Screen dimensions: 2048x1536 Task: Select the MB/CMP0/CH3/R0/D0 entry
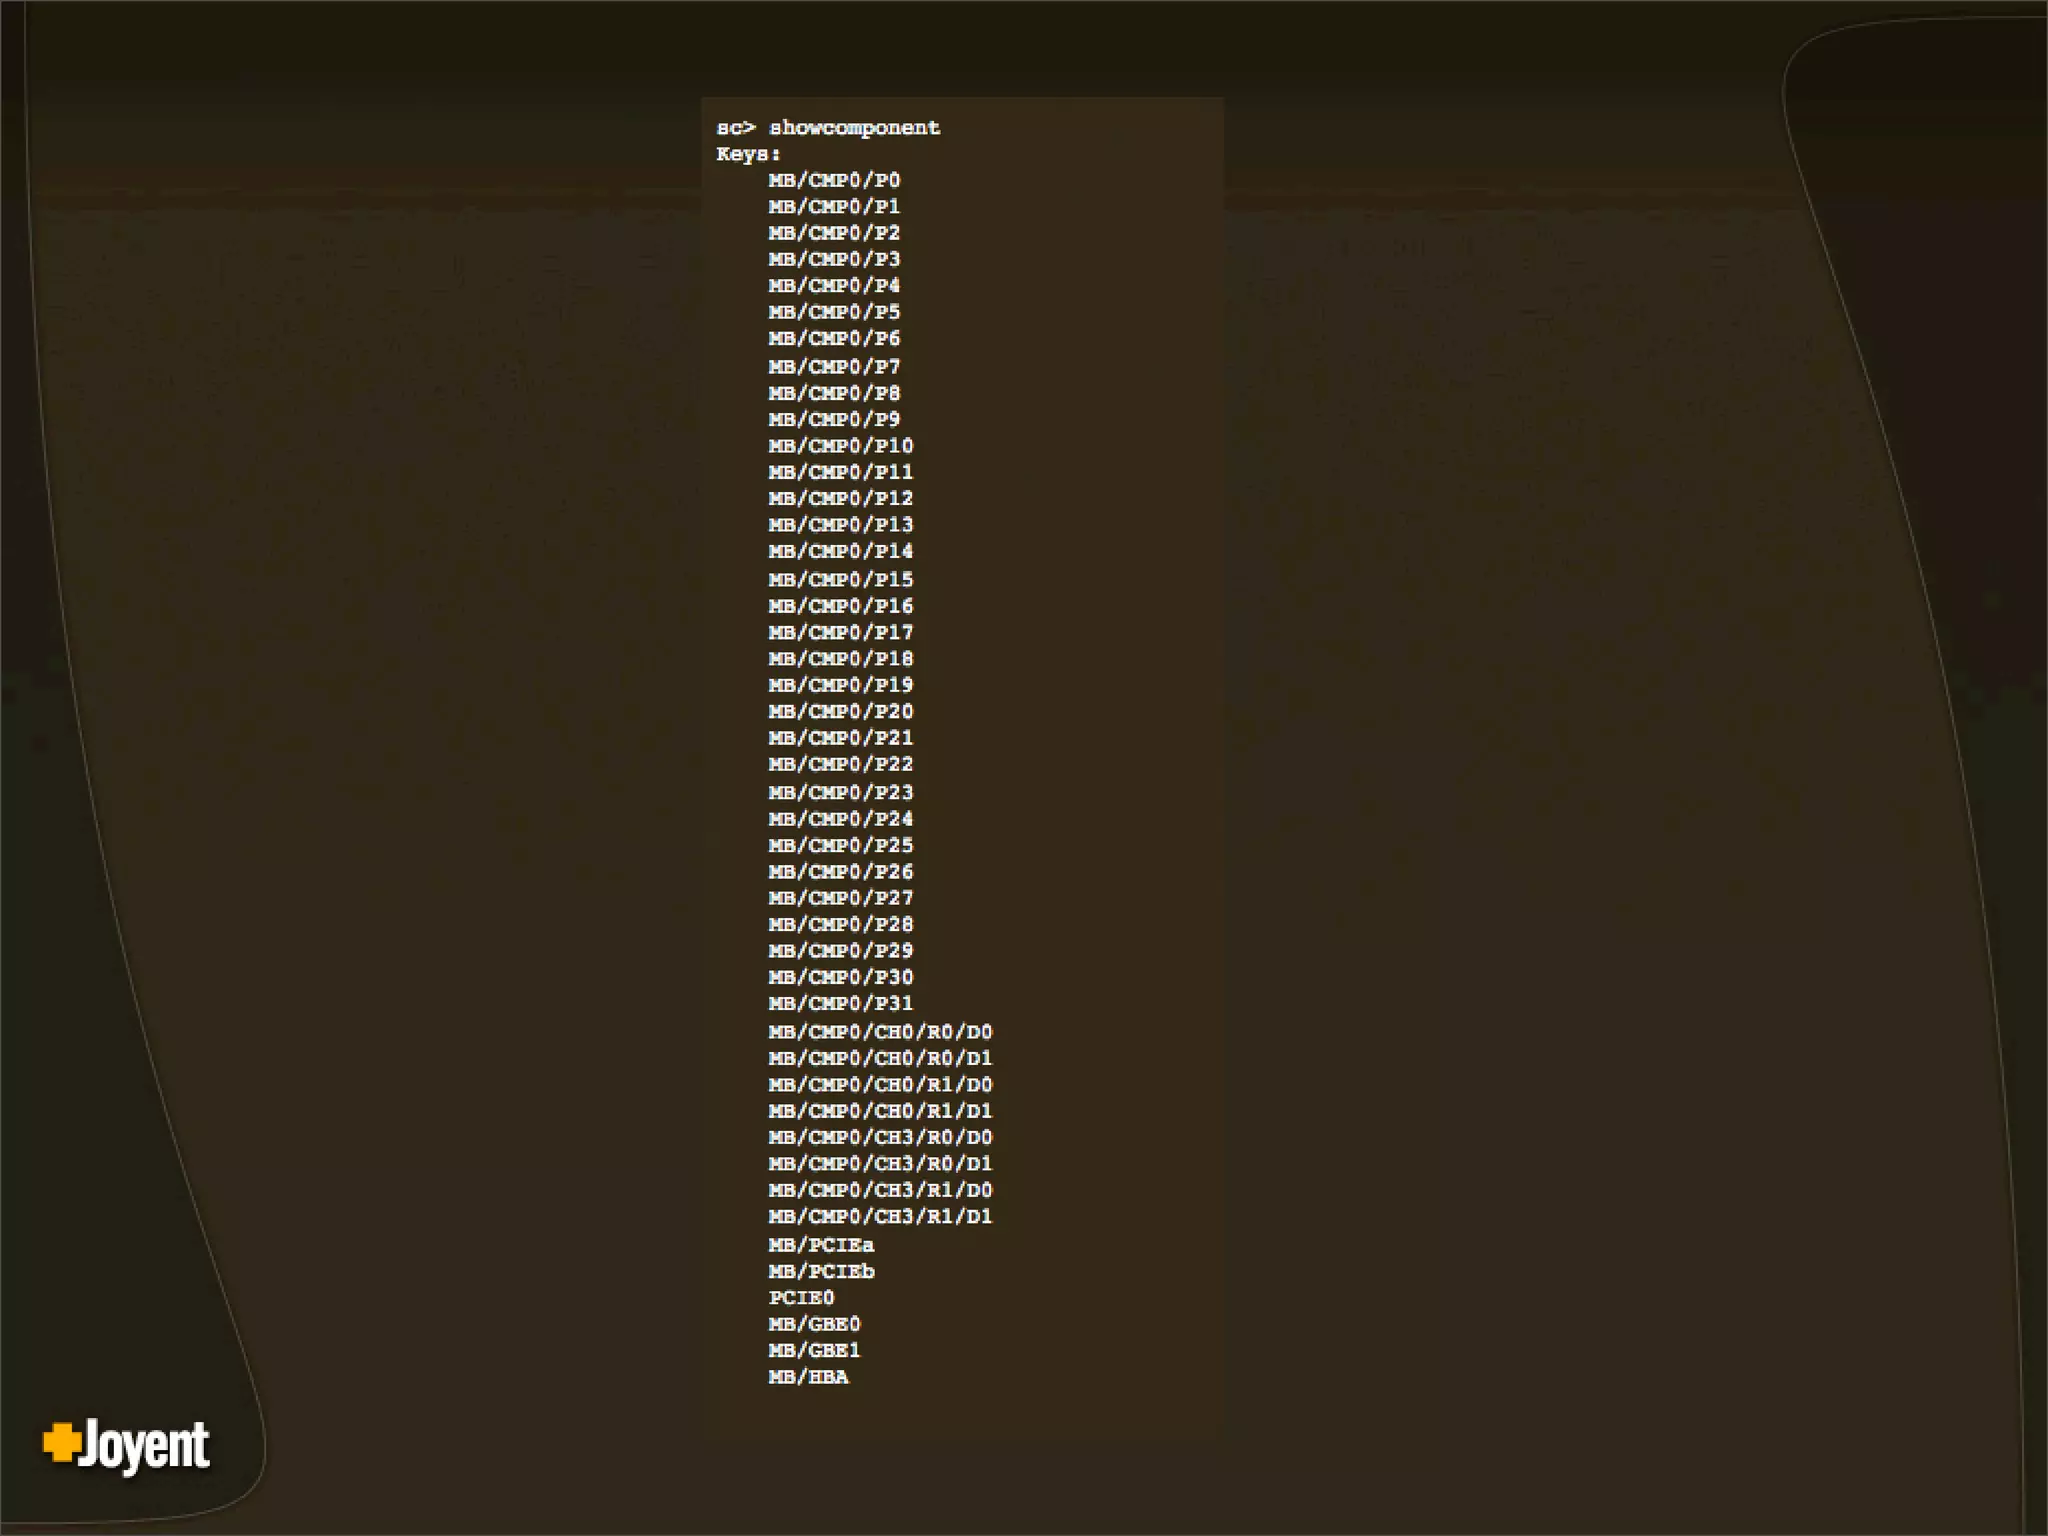[880, 1137]
